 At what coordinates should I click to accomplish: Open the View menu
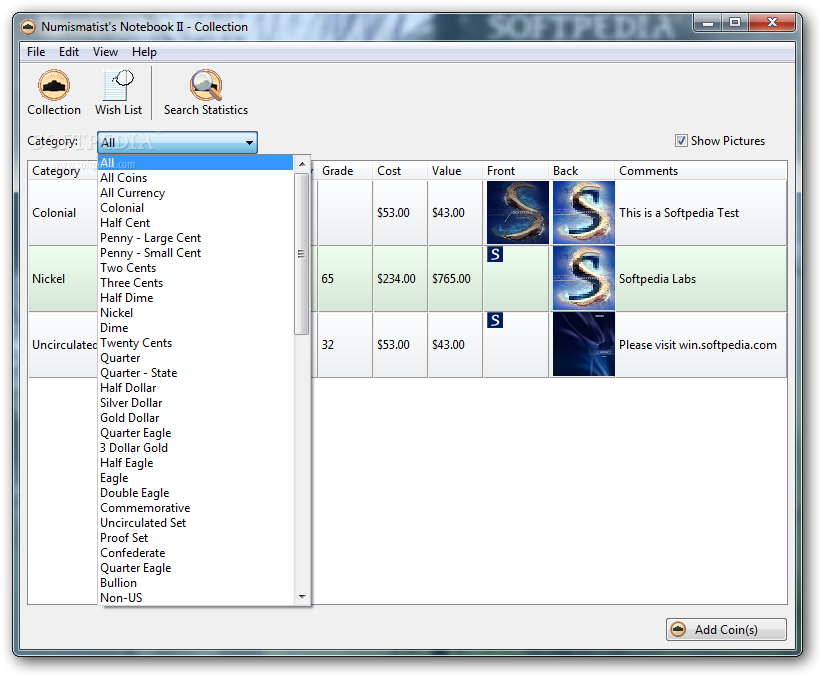click(x=105, y=52)
